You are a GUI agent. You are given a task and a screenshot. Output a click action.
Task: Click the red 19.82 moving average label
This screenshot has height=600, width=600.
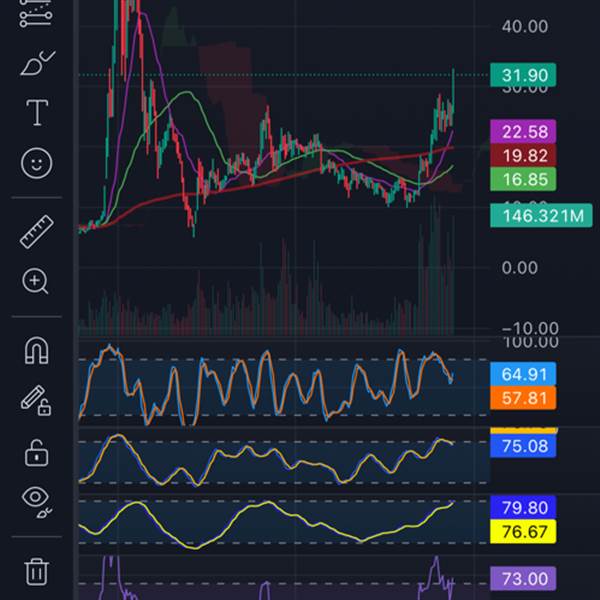(x=523, y=155)
